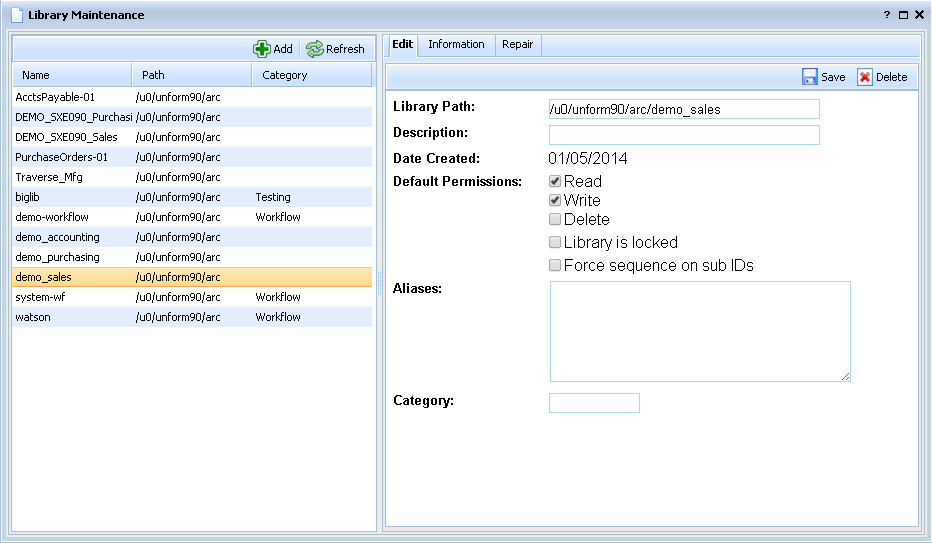Uncheck the Write permission checkbox

click(555, 200)
